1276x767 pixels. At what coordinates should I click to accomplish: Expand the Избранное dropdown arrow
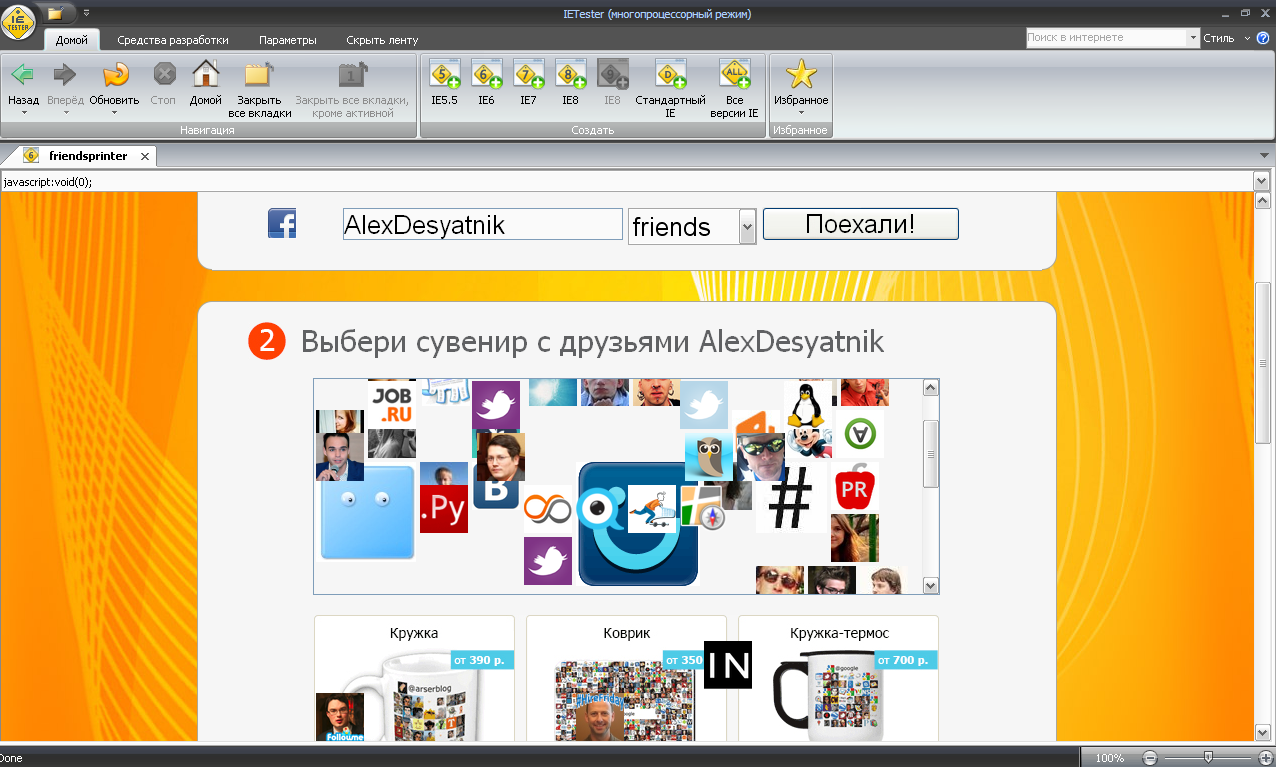coord(801,112)
